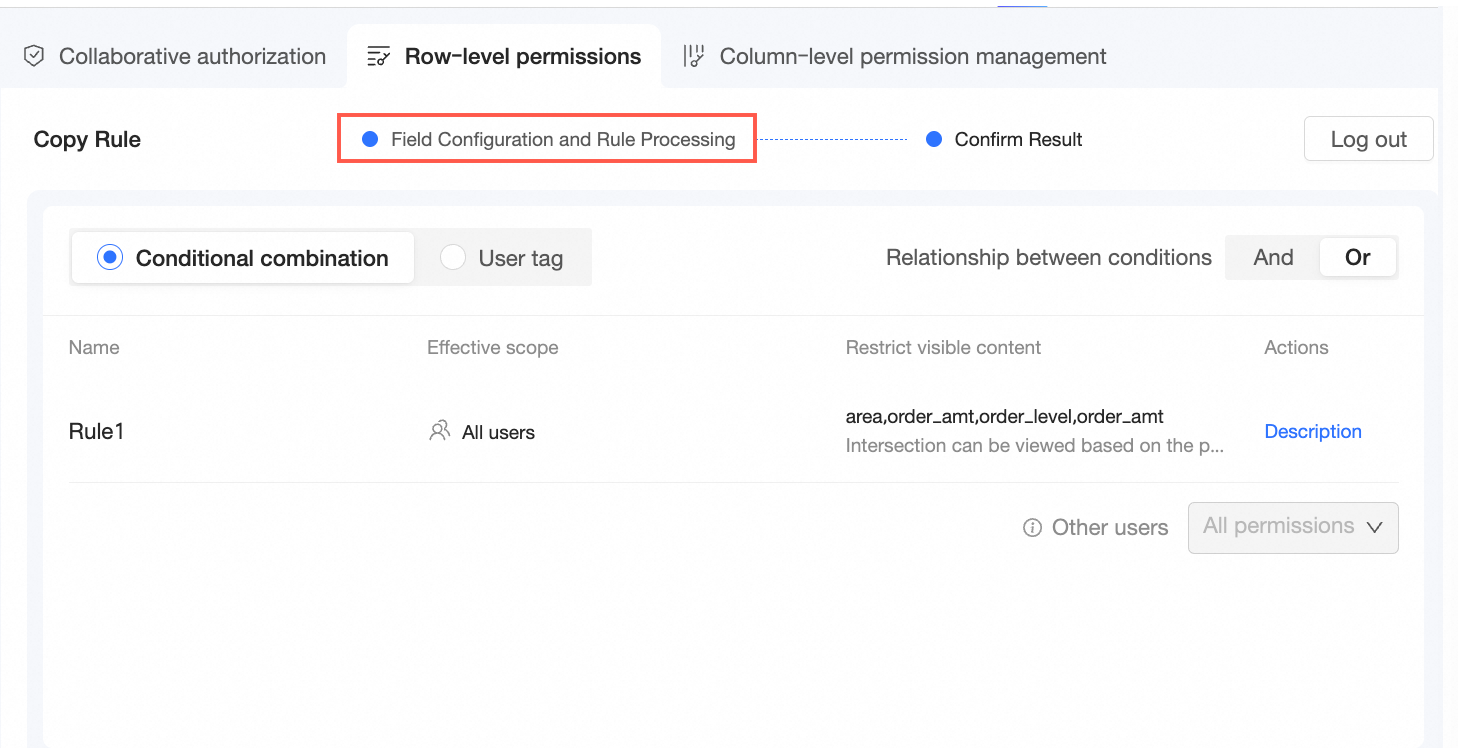The height and width of the screenshot is (748, 1458).
Task: Go to the Confirm Result step
Action: click(1018, 140)
